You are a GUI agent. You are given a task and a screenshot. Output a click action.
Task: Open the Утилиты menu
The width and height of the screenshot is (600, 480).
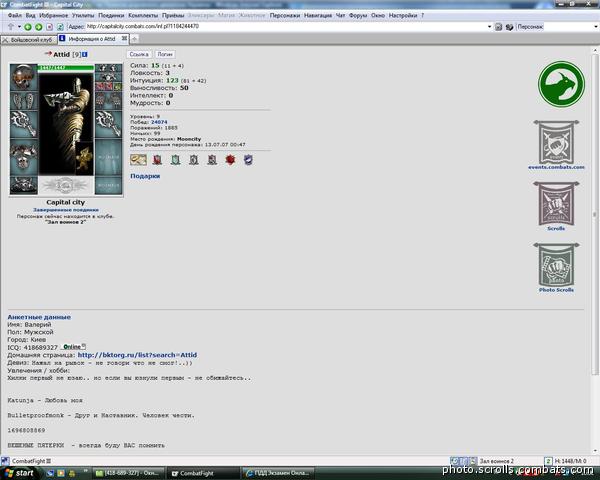83,16
